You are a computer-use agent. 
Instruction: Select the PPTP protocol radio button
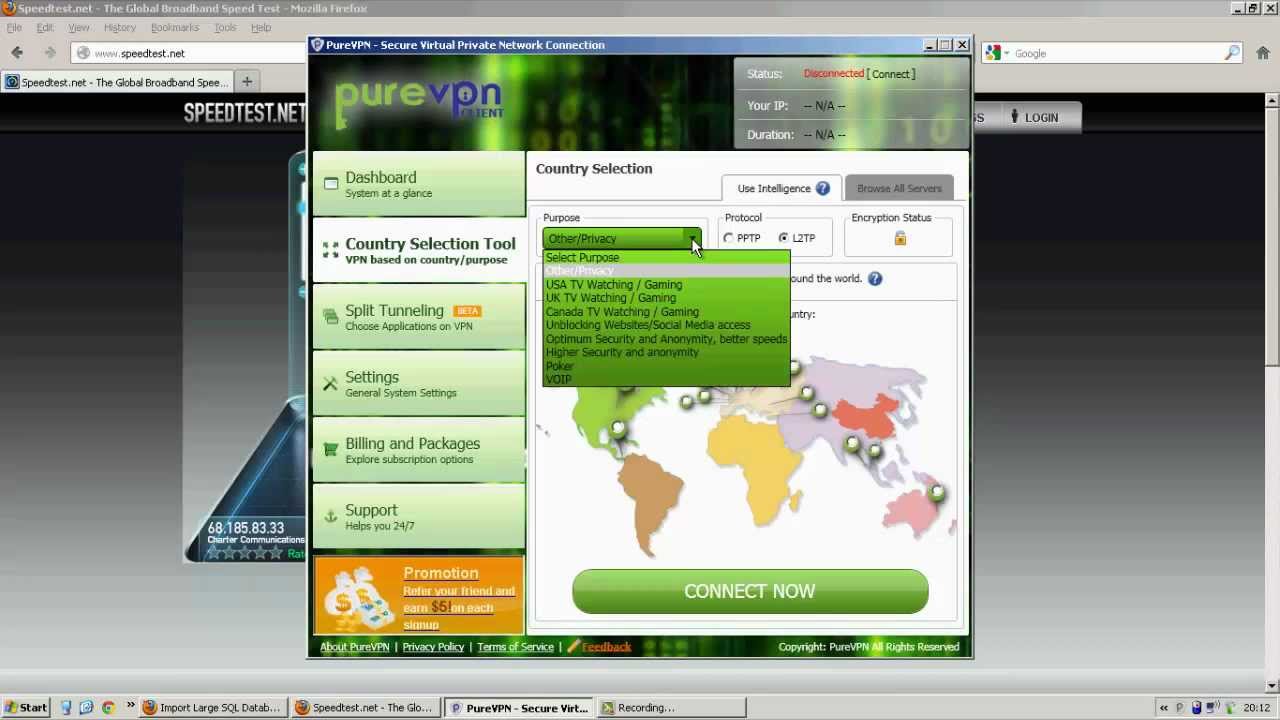(x=728, y=238)
